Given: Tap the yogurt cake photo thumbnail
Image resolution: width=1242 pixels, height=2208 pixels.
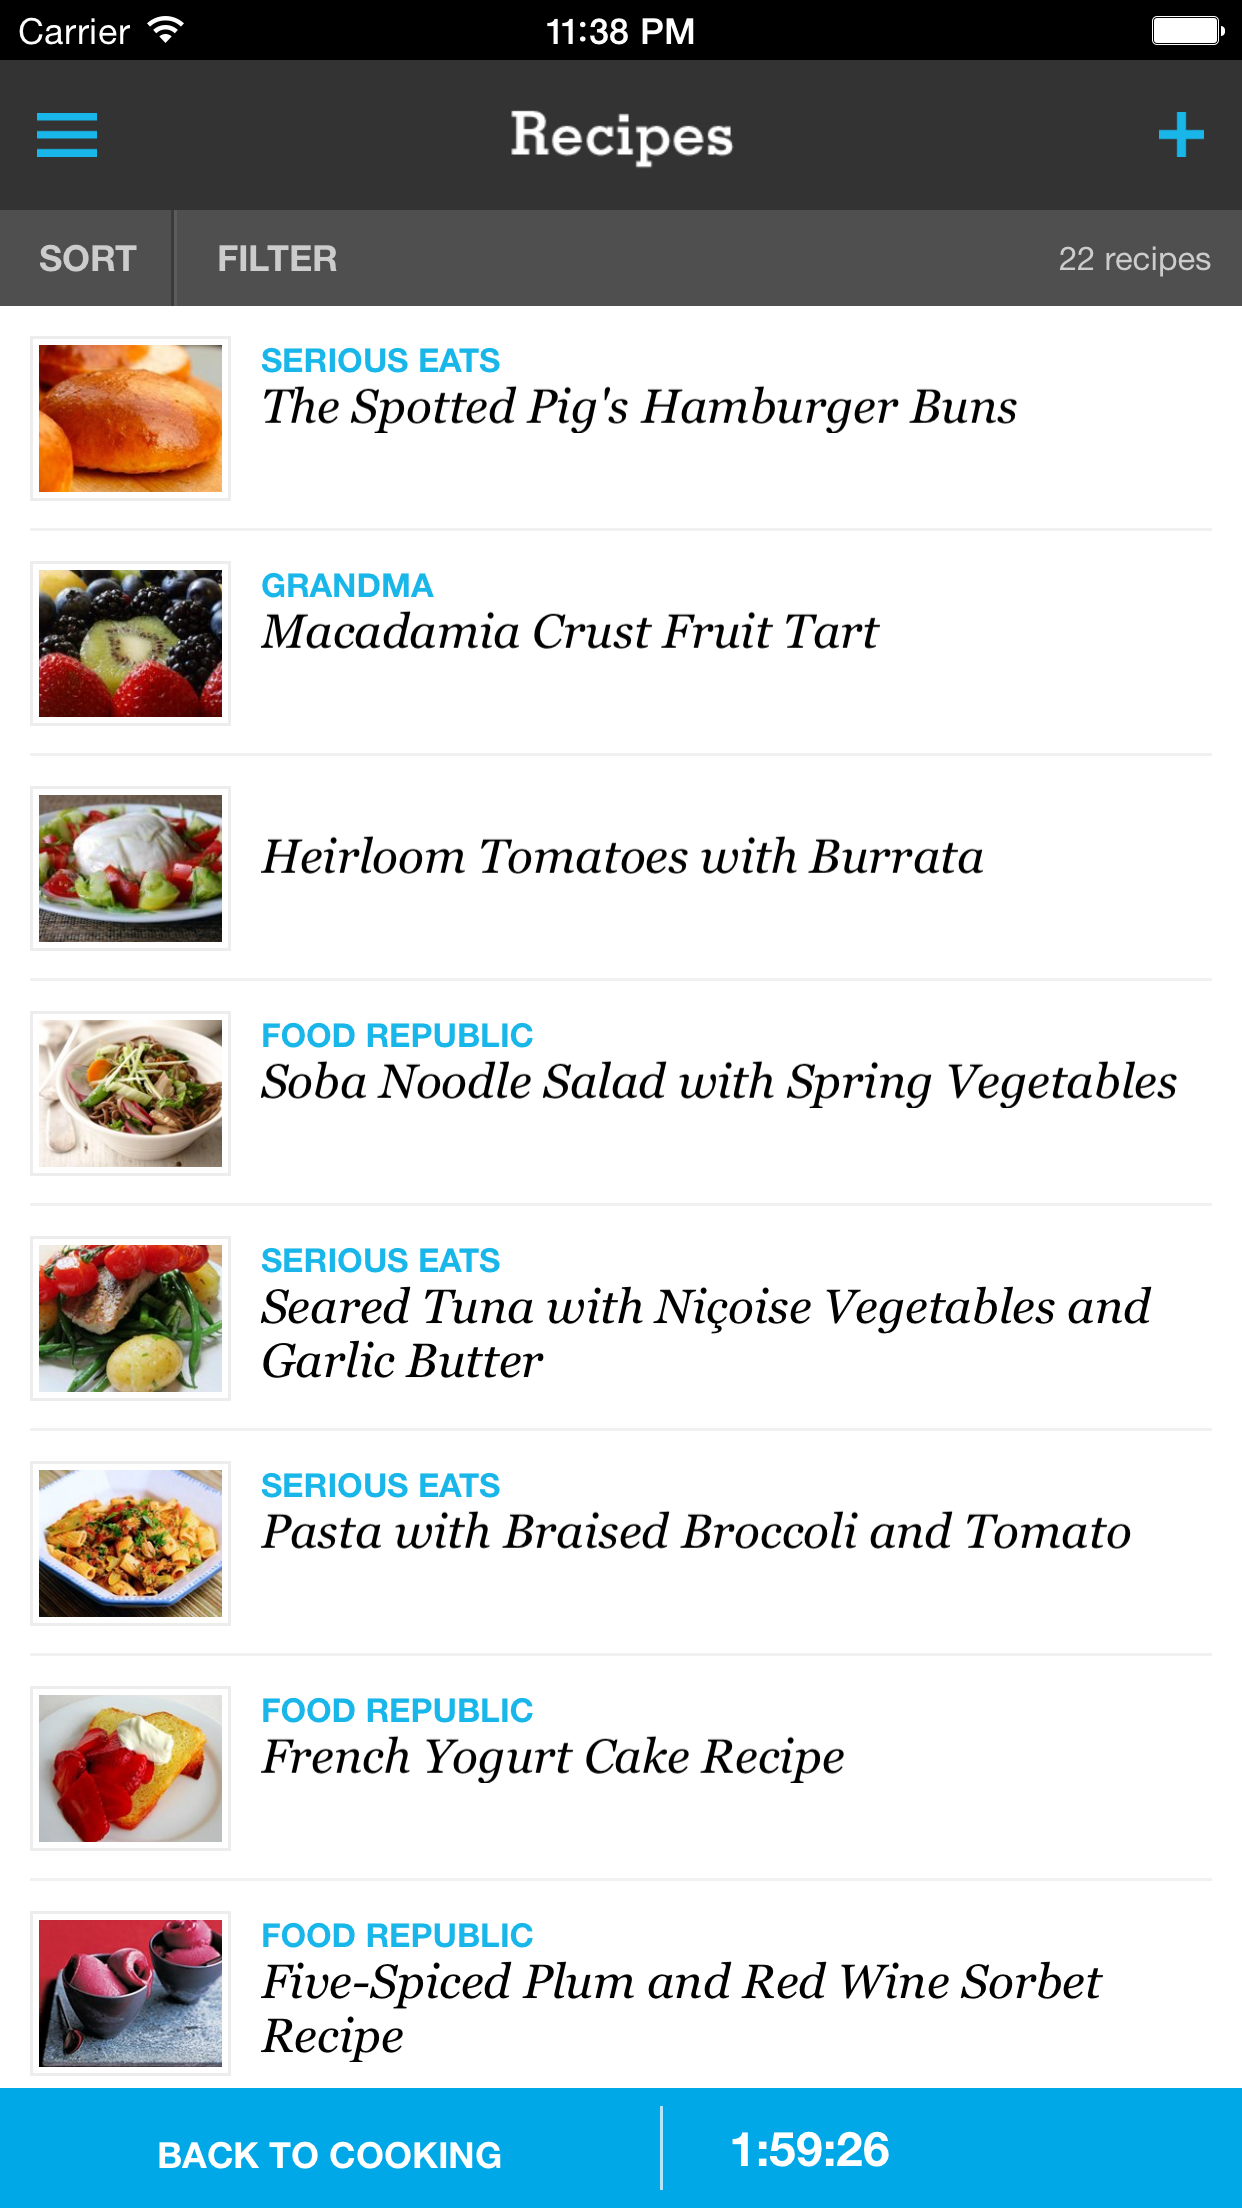Looking at the screenshot, I should click(130, 1768).
